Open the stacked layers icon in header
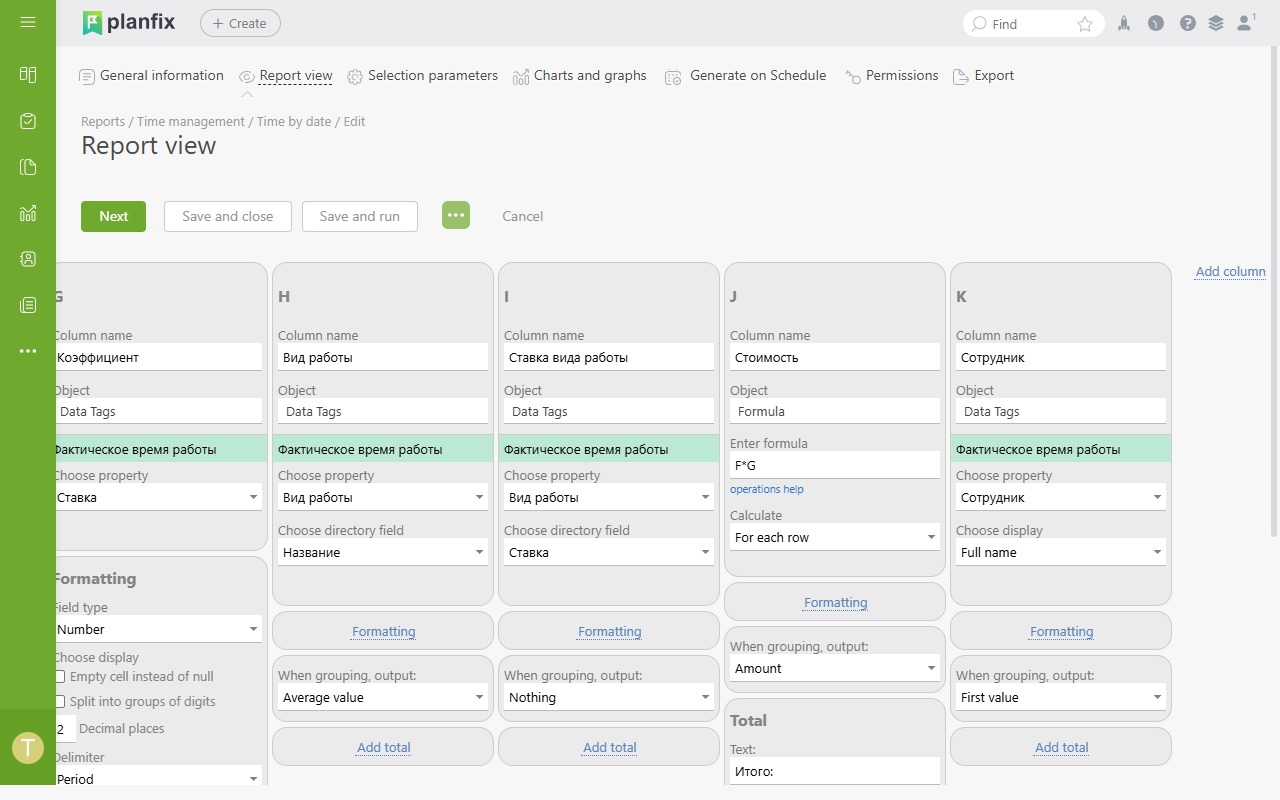Screen dimensions: 1280x800 [x=1216, y=23]
